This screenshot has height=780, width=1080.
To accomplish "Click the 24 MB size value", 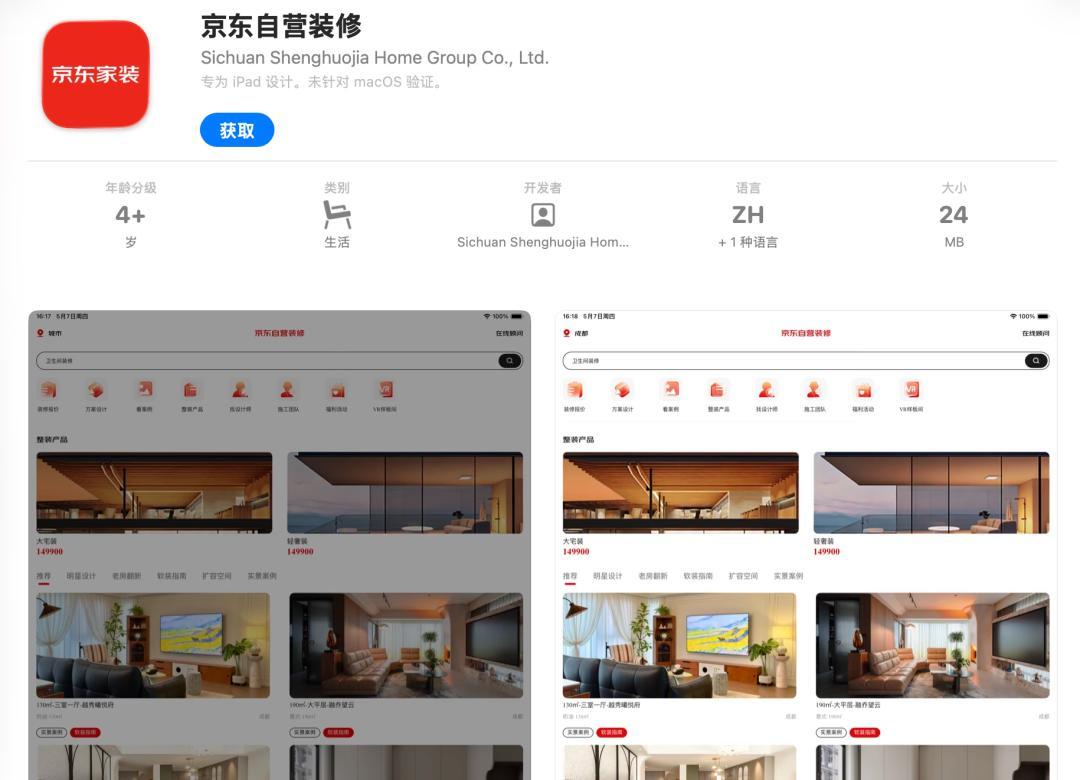I will tap(954, 215).
